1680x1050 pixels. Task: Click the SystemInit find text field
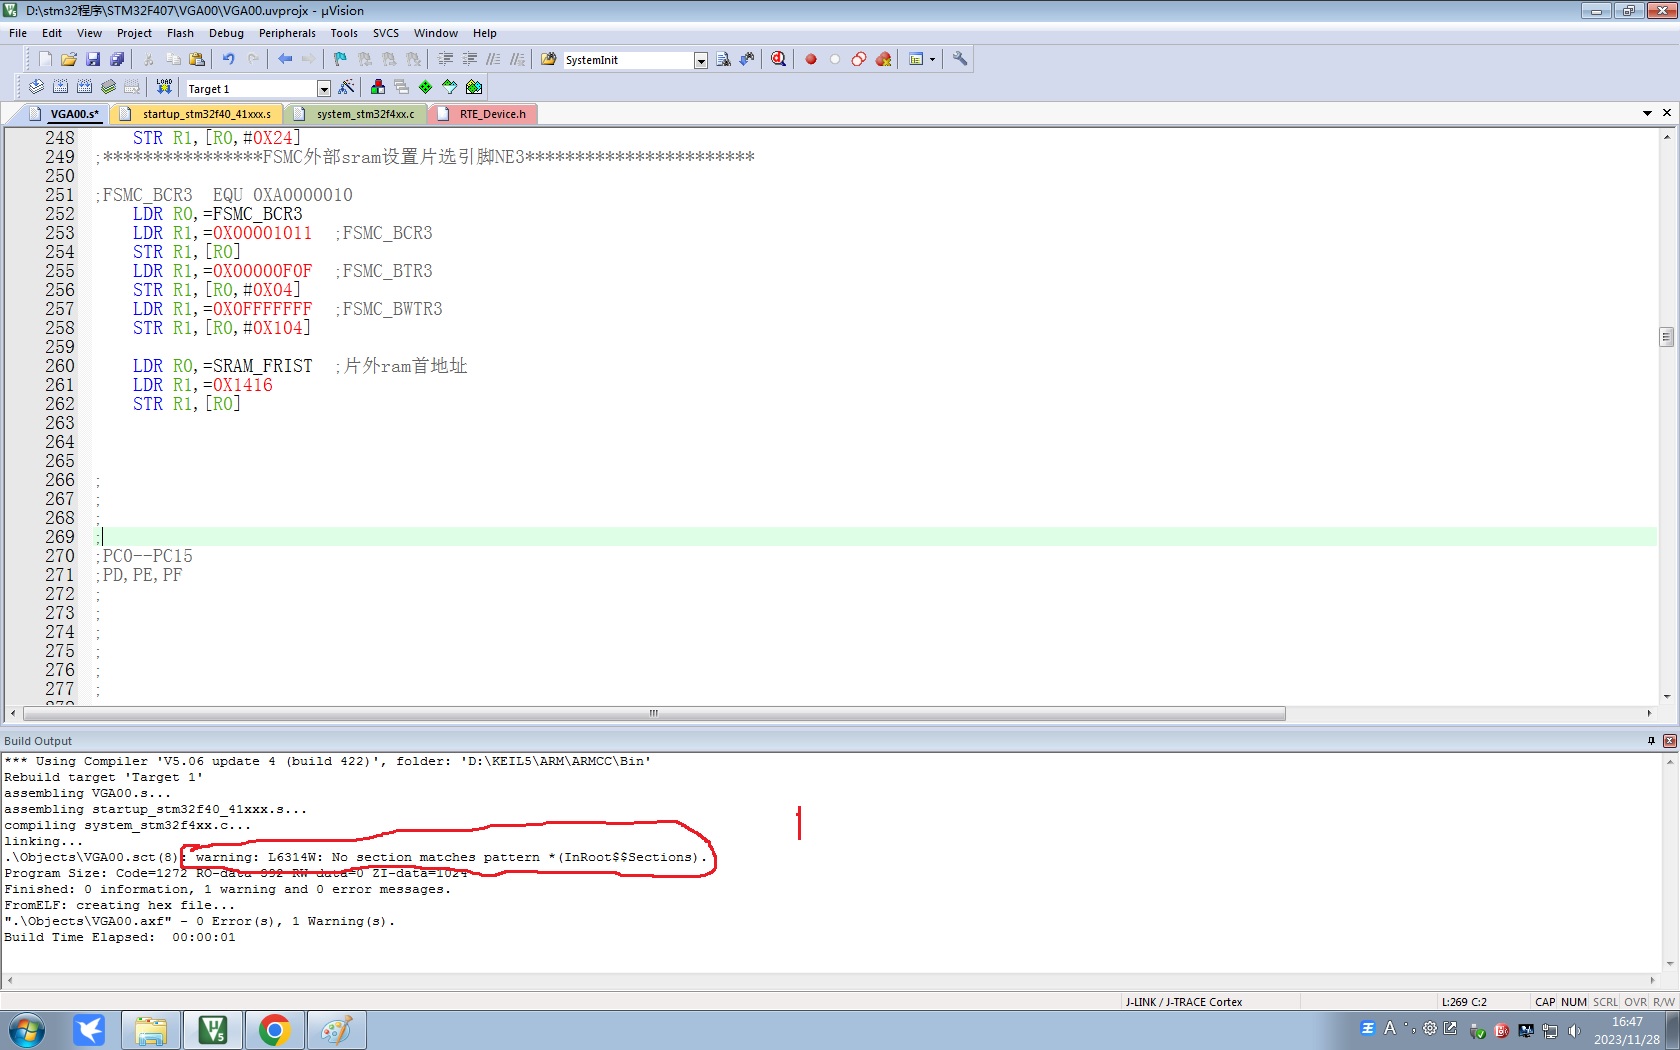click(x=629, y=60)
